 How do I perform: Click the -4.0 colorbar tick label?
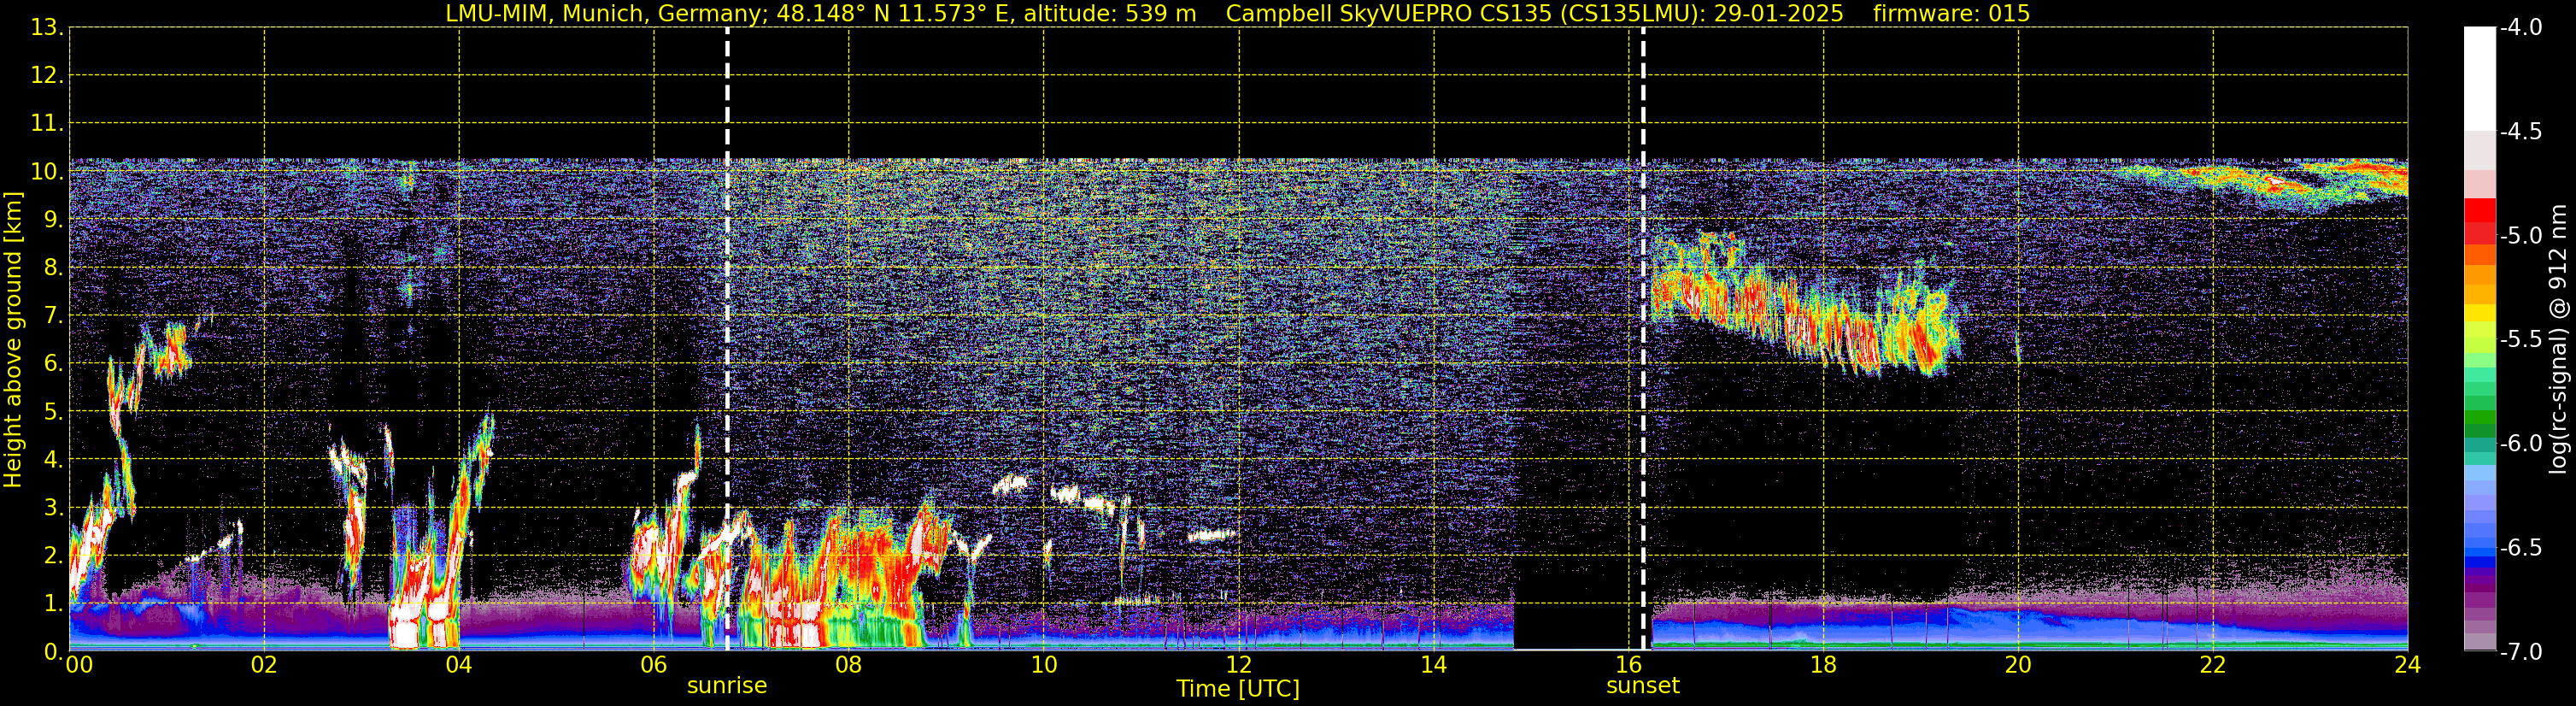pos(2520,28)
